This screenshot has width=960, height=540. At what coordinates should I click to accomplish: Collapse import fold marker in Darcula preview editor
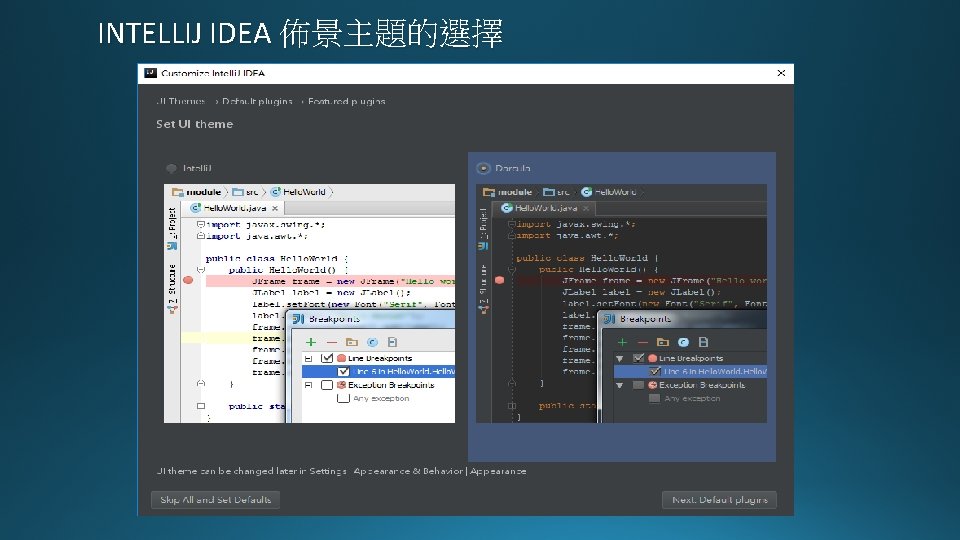(x=512, y=225)
